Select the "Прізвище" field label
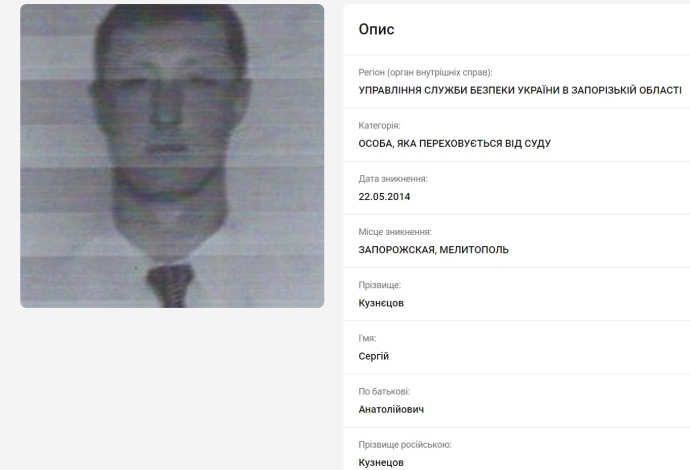 379,285
